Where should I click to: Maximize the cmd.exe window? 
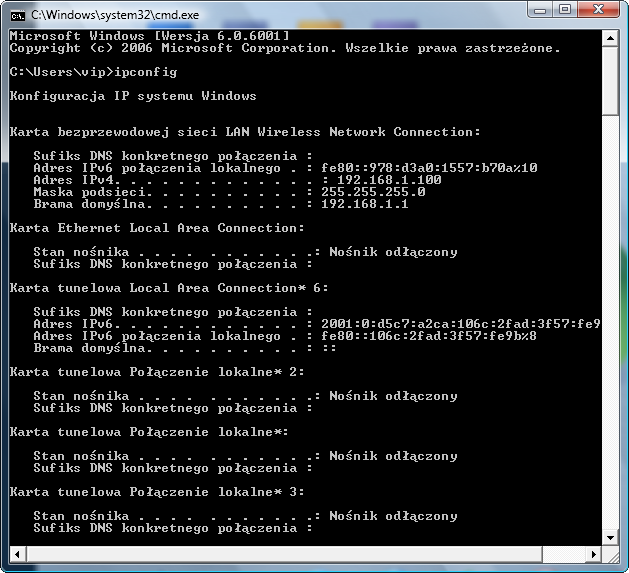[565, 11]
